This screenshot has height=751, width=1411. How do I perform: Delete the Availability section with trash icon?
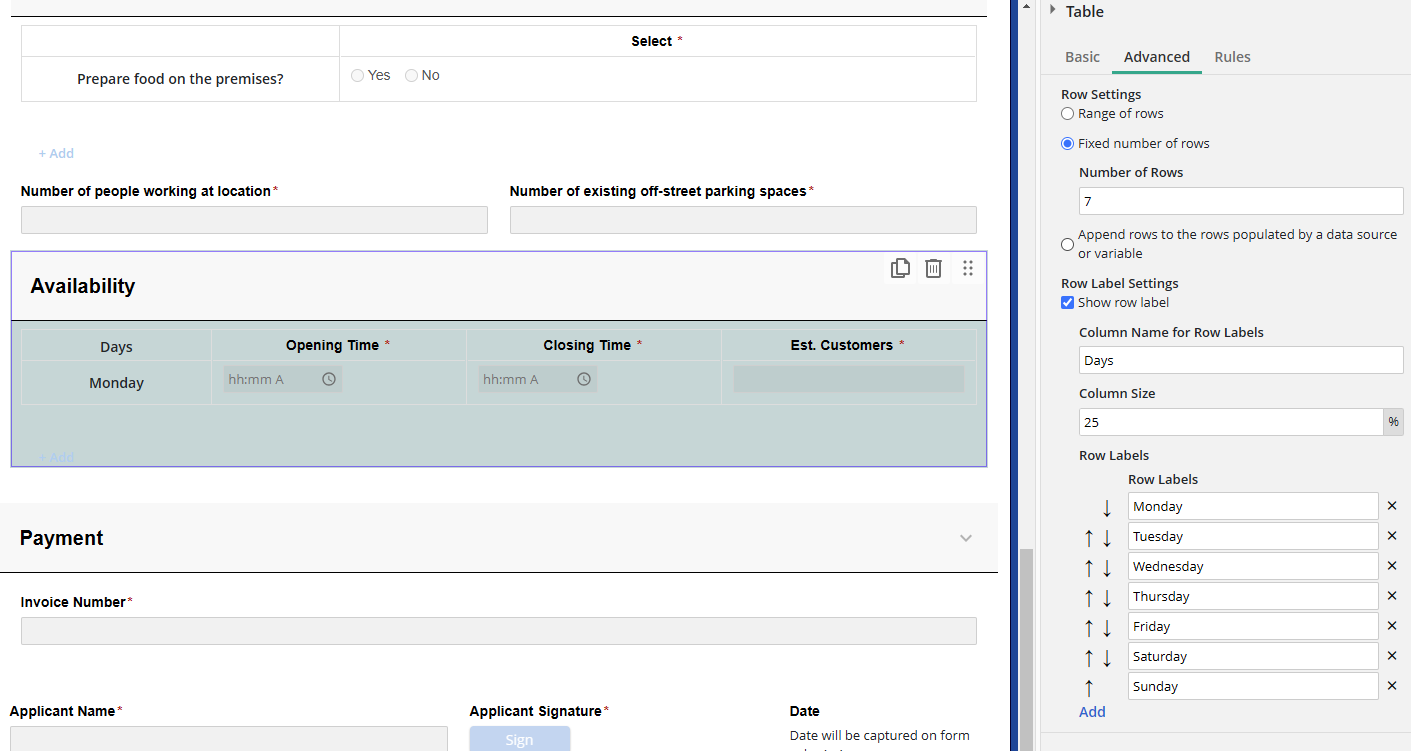[933, 268]
